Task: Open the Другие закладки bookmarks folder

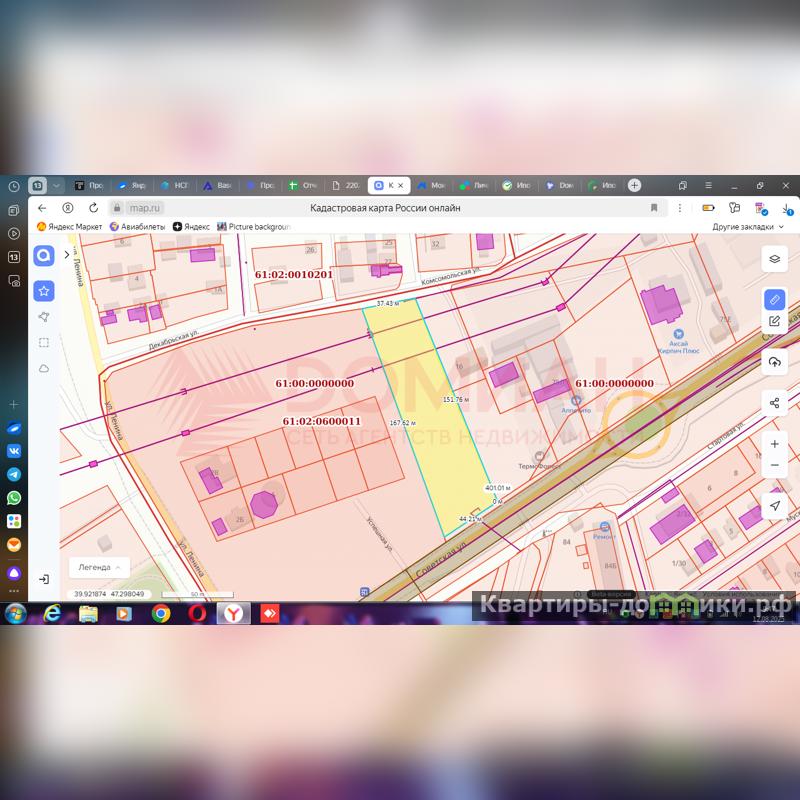Action: [748, 227]
